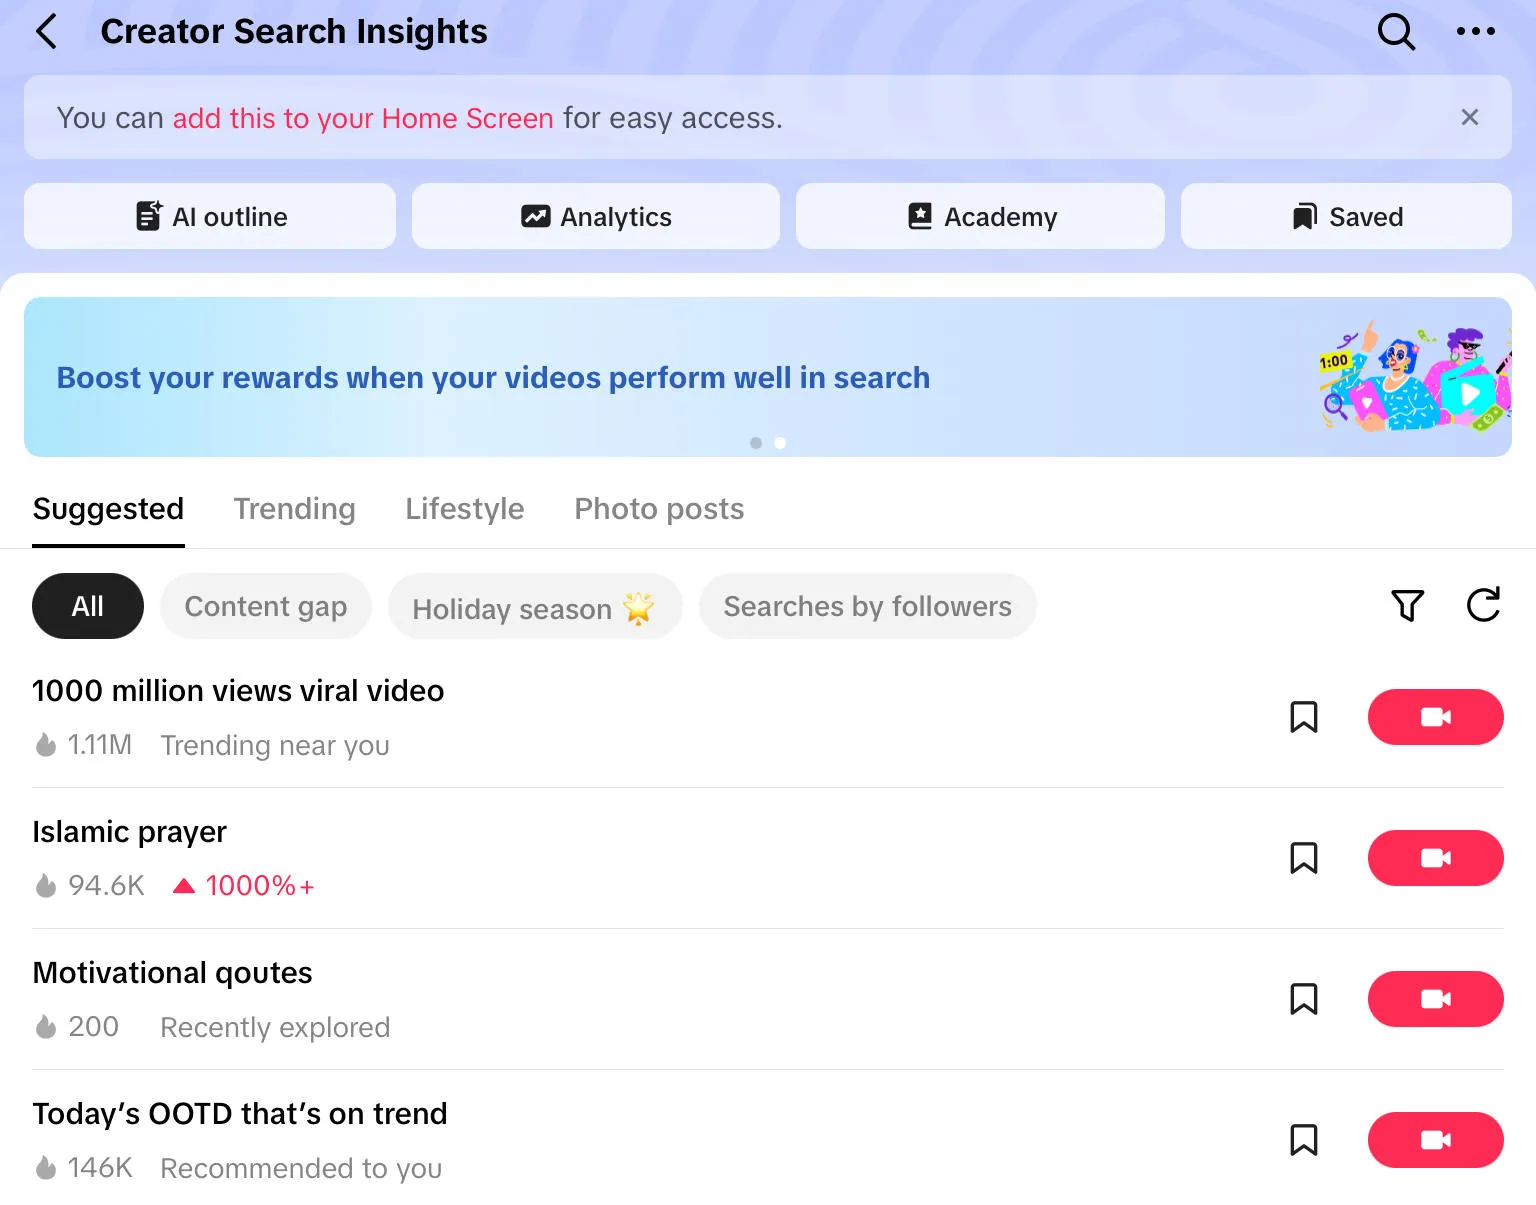Switch to the Trending tab

[294, 509]
